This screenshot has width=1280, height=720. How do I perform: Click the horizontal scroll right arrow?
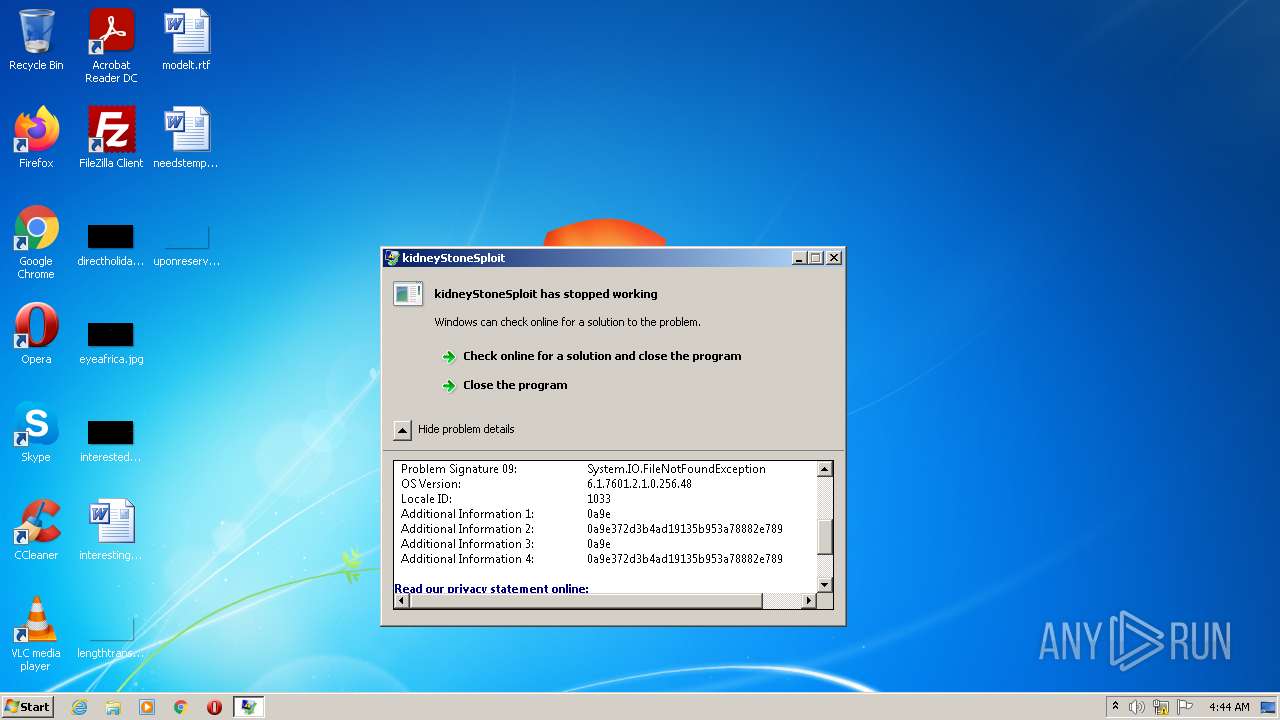[809, 600]
